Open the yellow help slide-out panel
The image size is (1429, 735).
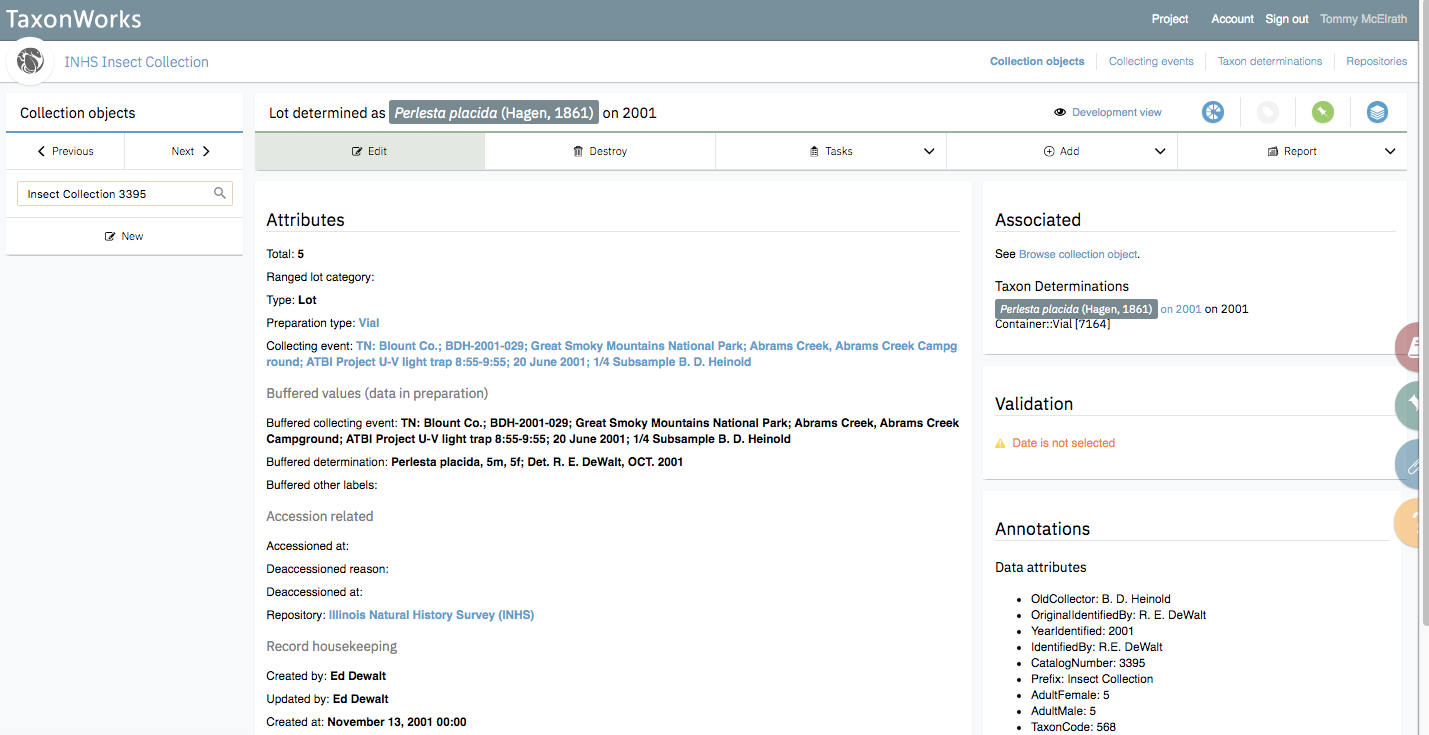1412,522
